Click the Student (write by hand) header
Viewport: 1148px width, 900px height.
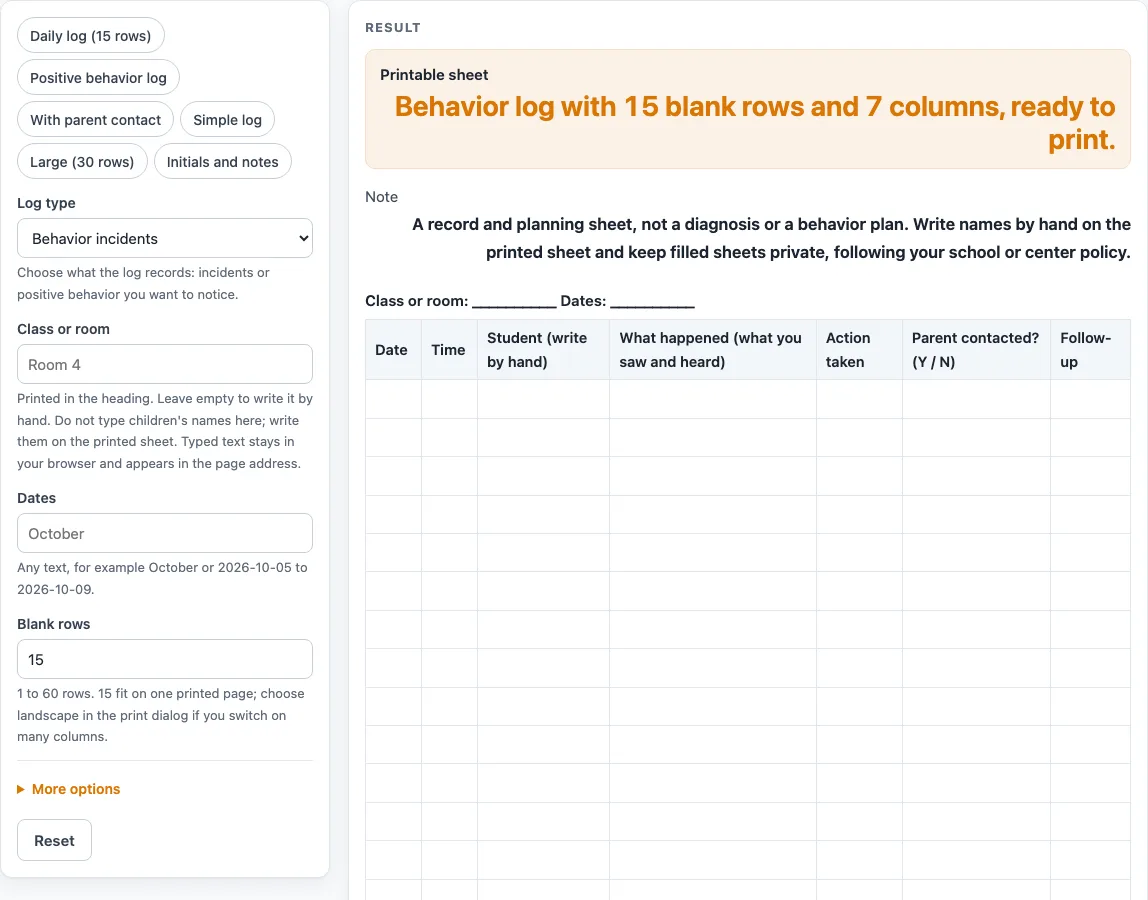coord(543,349)
